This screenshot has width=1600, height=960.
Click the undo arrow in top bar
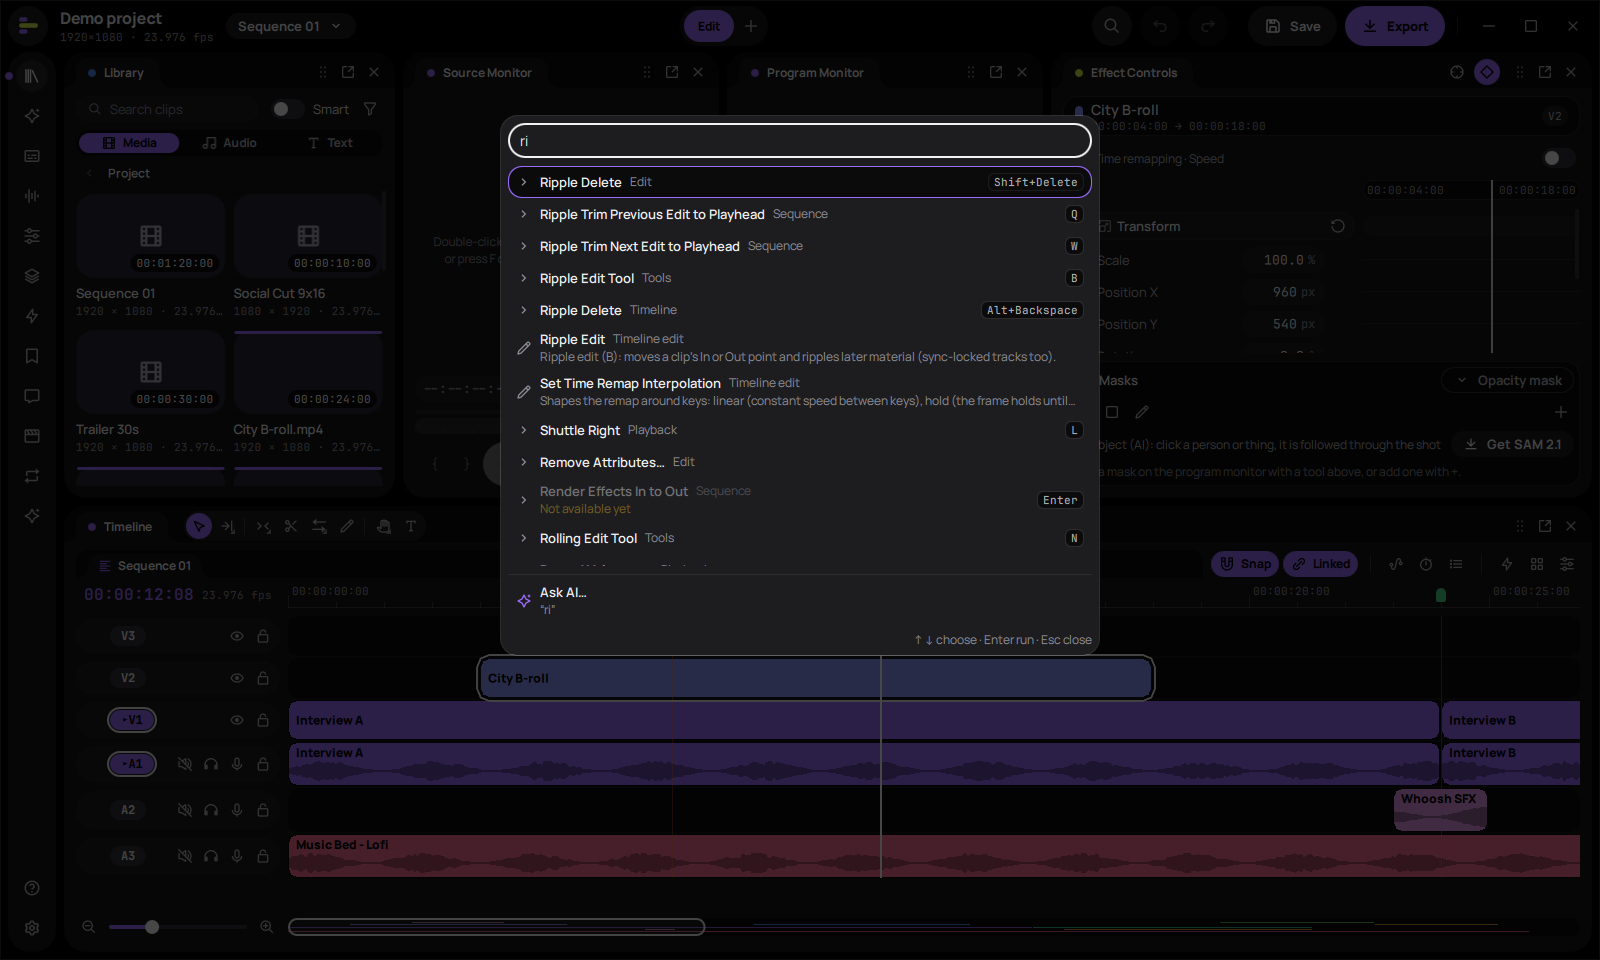(1160, 26)
